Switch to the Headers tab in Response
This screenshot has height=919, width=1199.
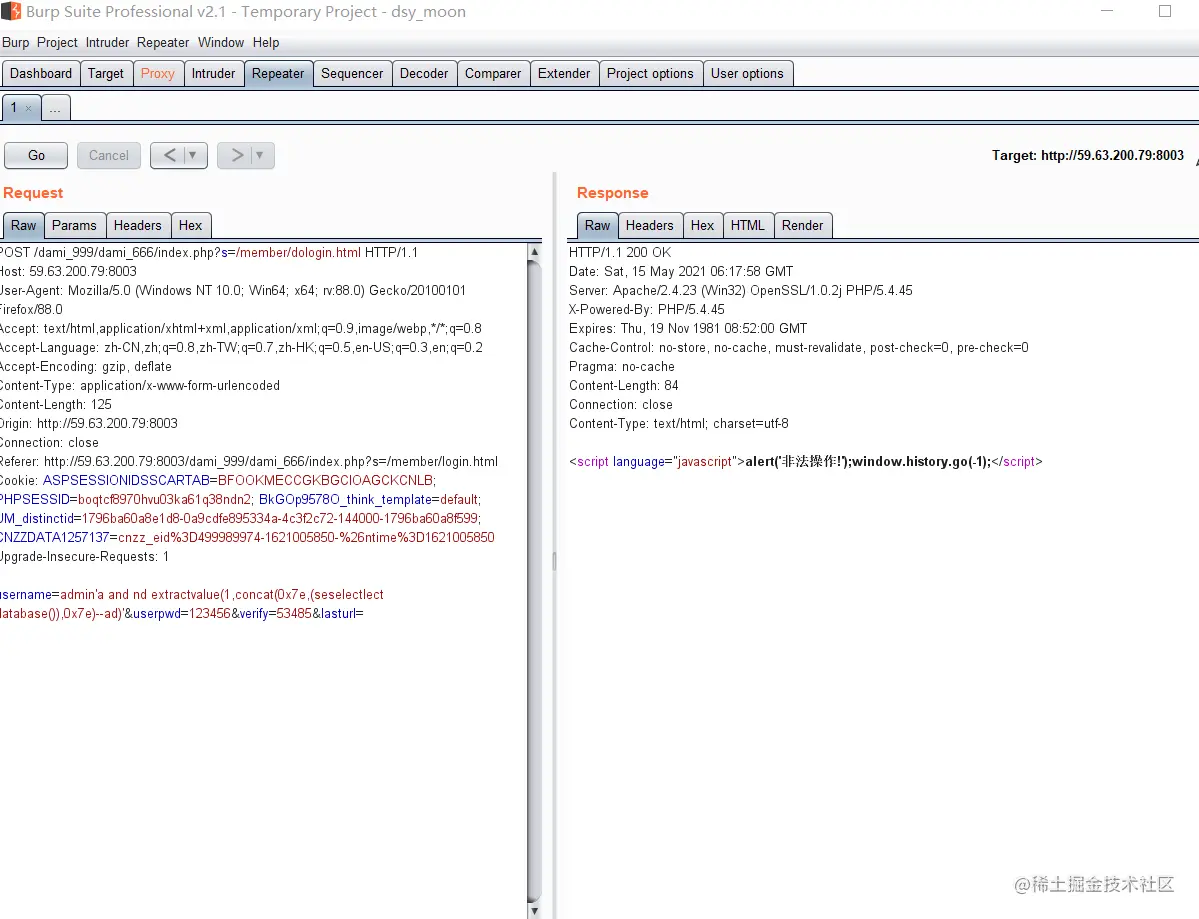649,226
